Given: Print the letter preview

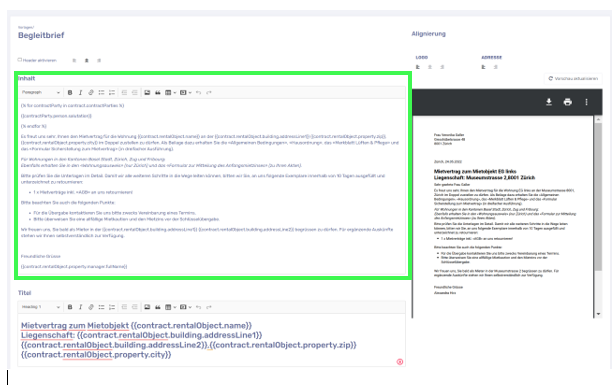Looking at the screenshot, I should 567,102.
